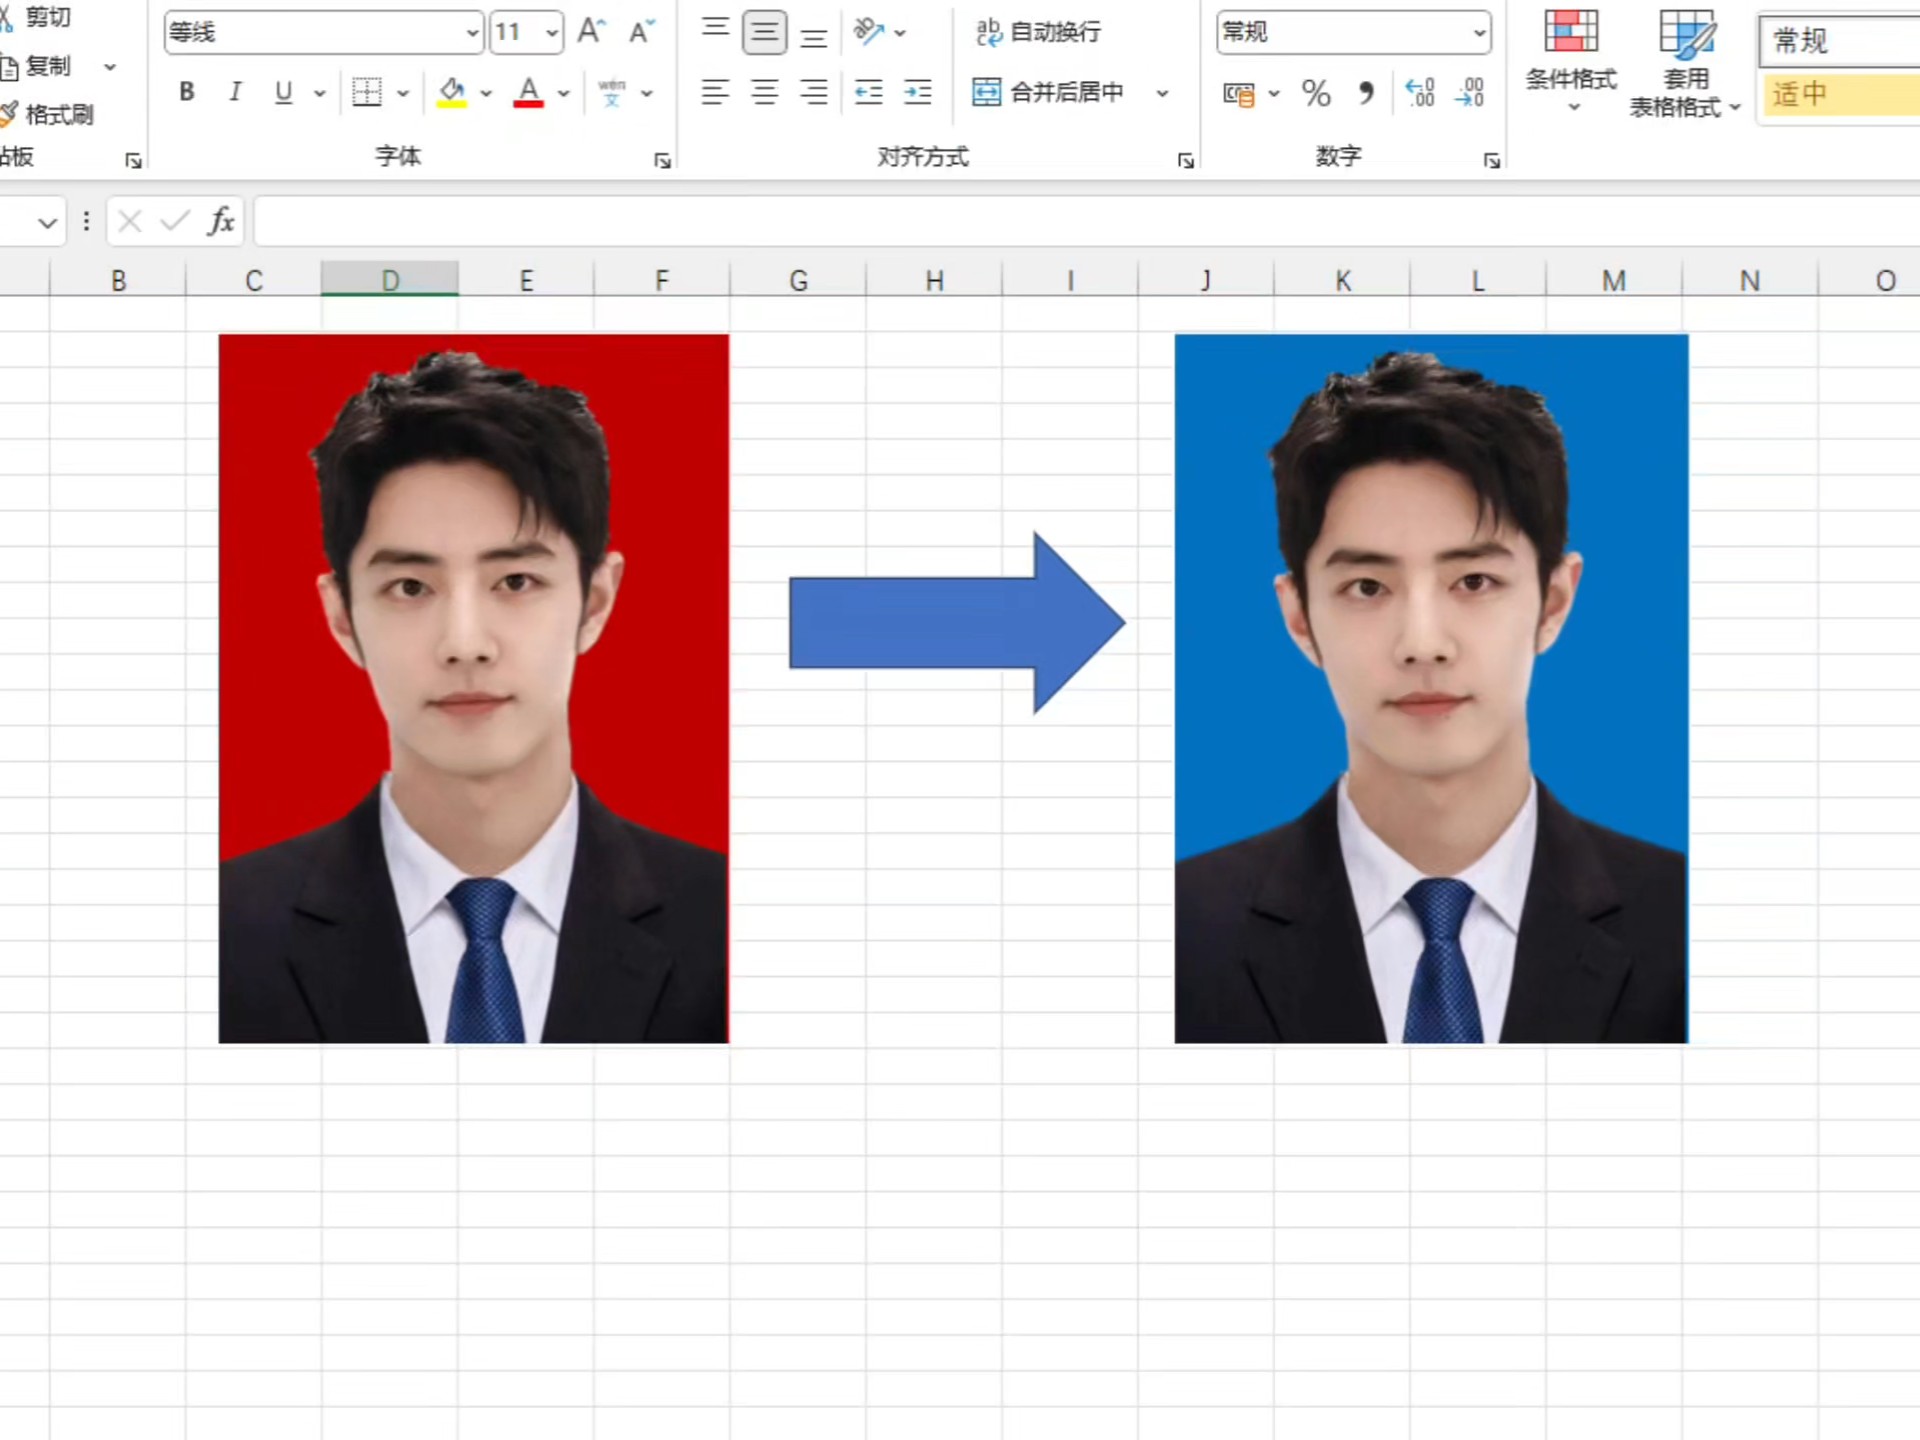The width and height of the screenshot is (1920, 1440).
Task: Click Decrease Font Size icon
Action: click(641, 32)
